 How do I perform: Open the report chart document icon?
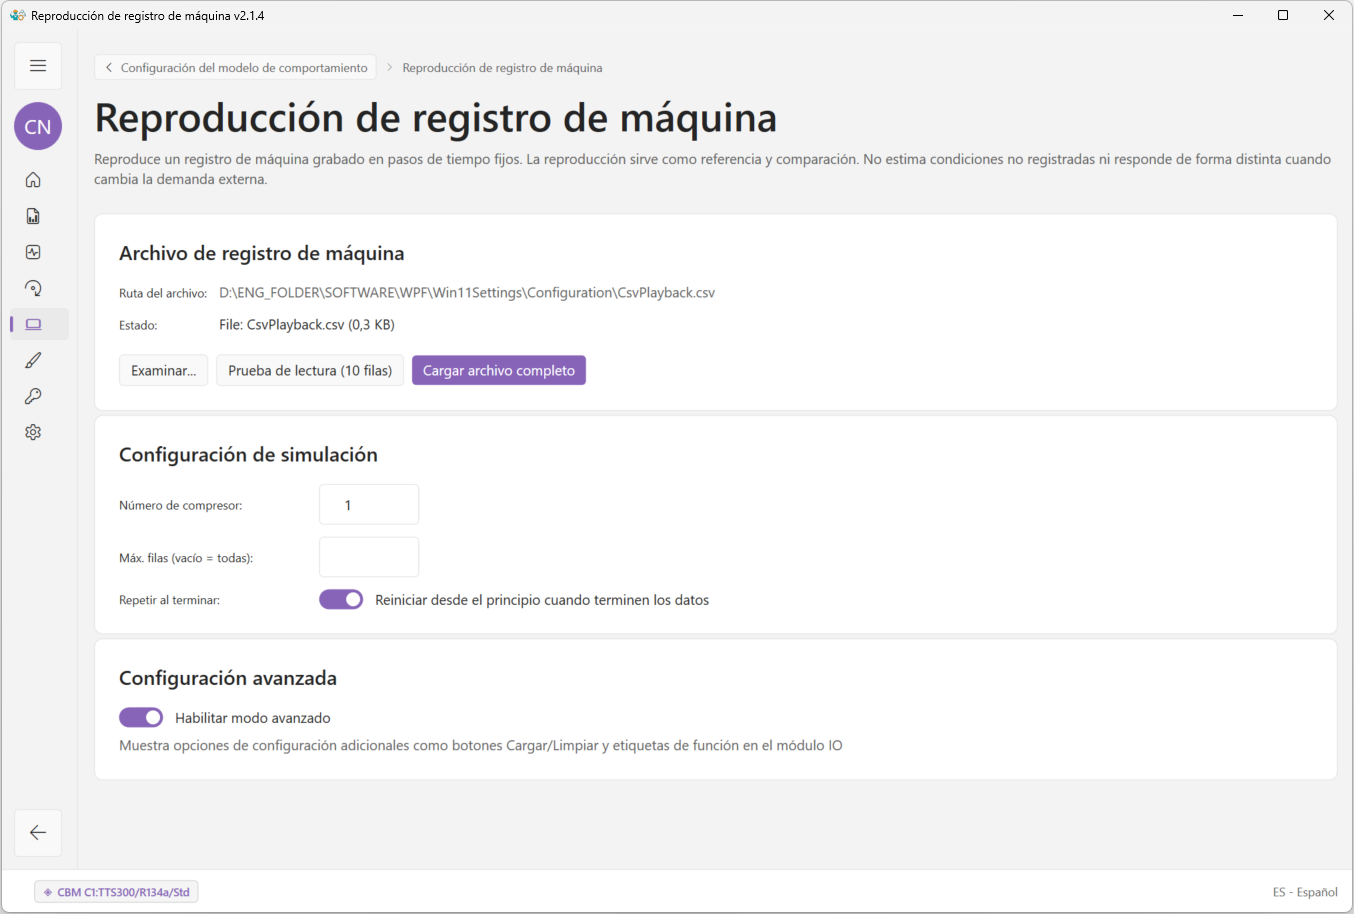(33, 216)
